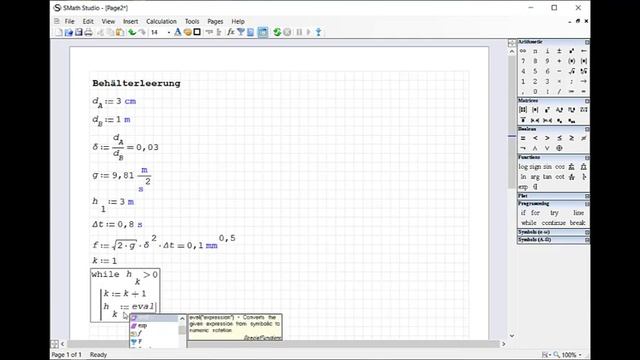Click the definition := operator button
This screenshot has width=640, height=360.
coord(571,91)
